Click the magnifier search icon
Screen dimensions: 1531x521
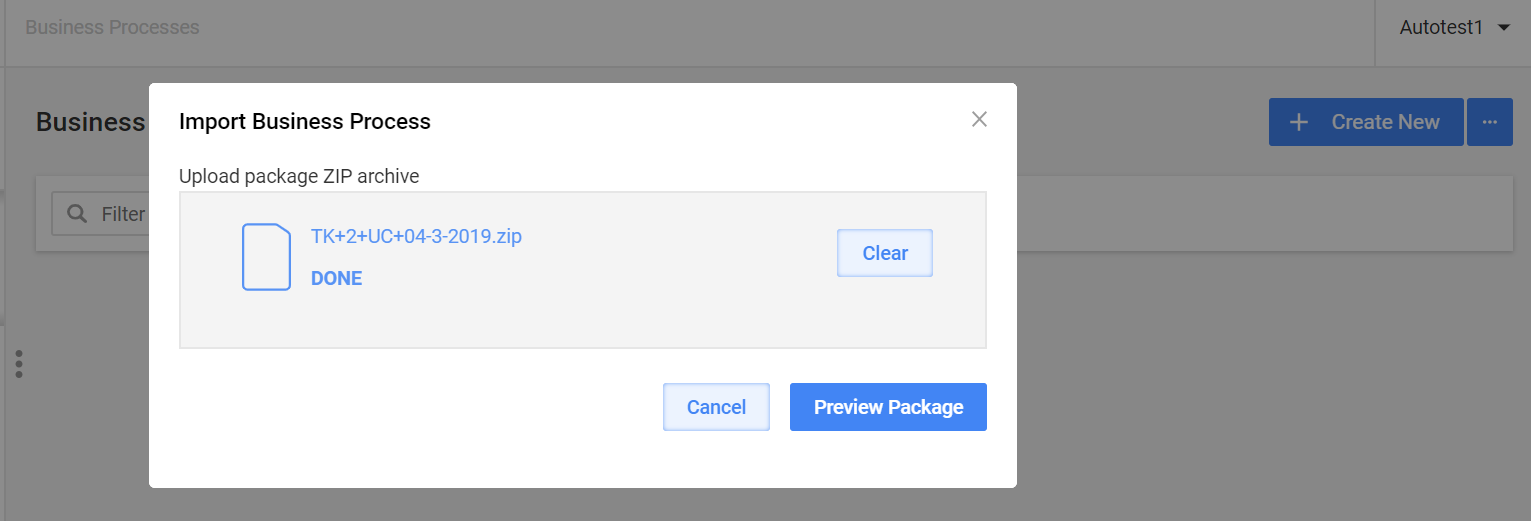click(x=76, y=213)
